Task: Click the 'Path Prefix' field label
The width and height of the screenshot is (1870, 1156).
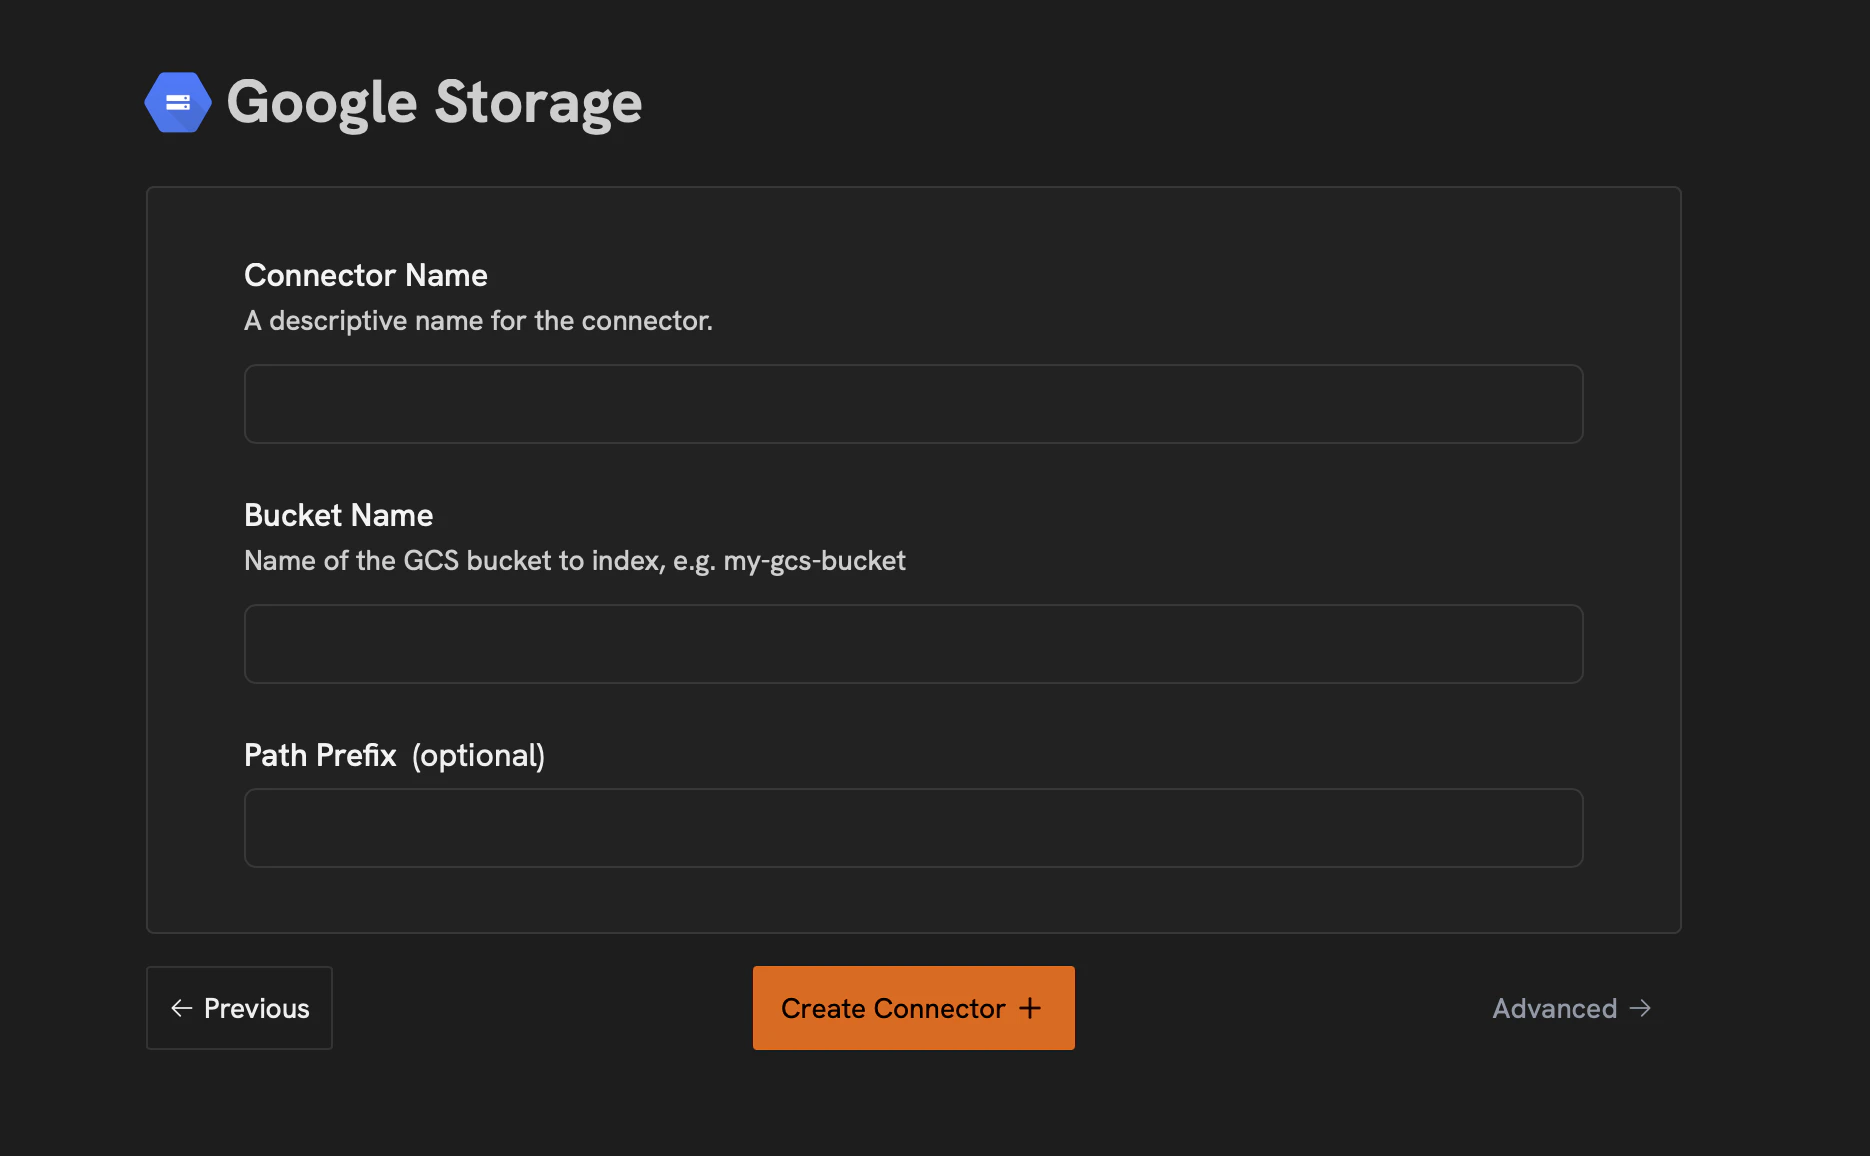Action: (320, 755)
